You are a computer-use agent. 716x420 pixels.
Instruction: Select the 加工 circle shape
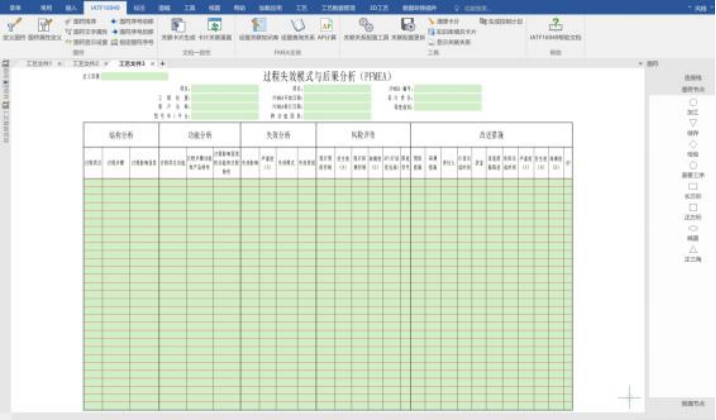pos(693,103)
